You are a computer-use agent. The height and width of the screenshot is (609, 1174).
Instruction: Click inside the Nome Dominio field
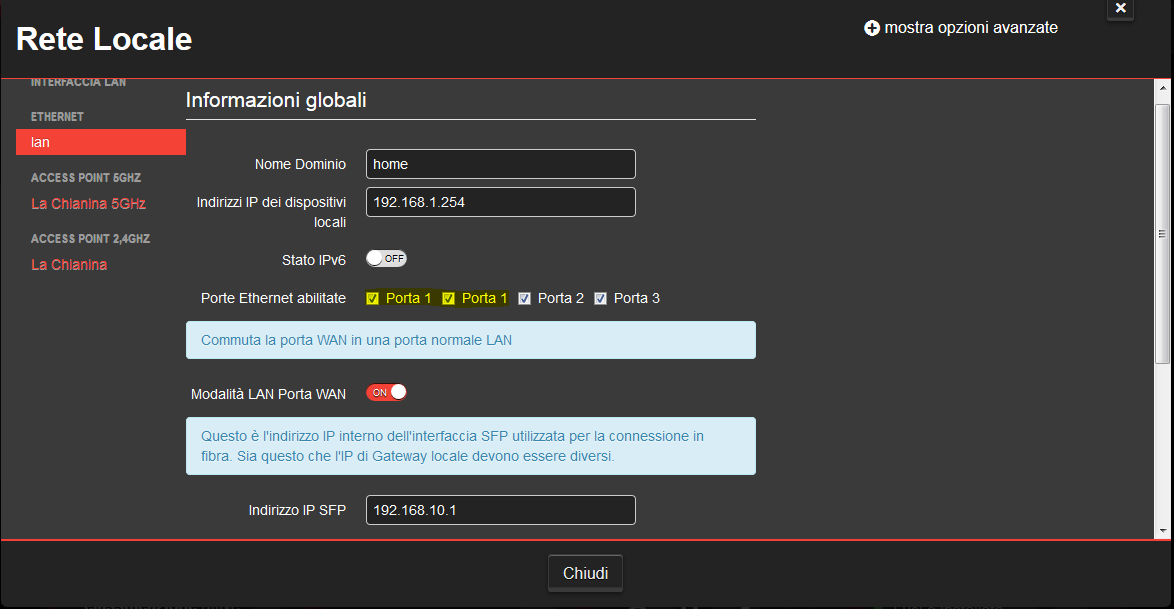coord(500,163)
